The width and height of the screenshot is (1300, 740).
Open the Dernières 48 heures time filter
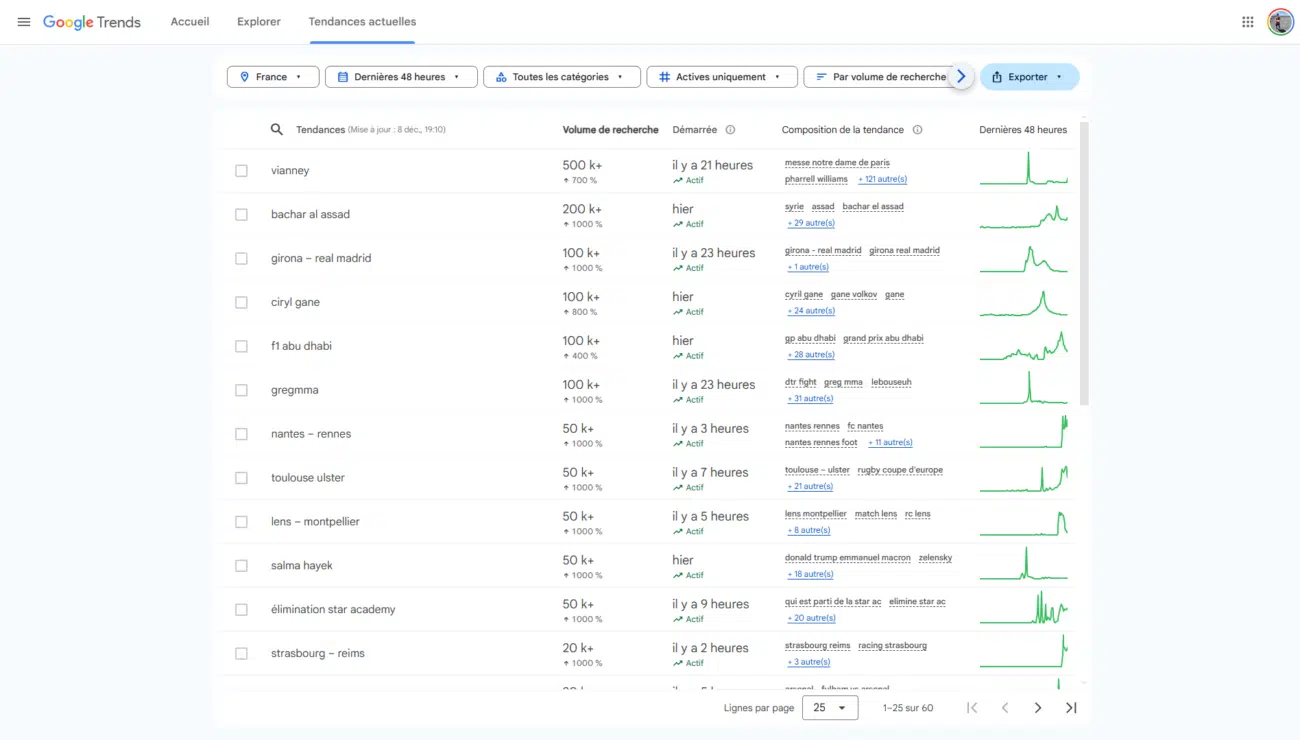point(401,77)
